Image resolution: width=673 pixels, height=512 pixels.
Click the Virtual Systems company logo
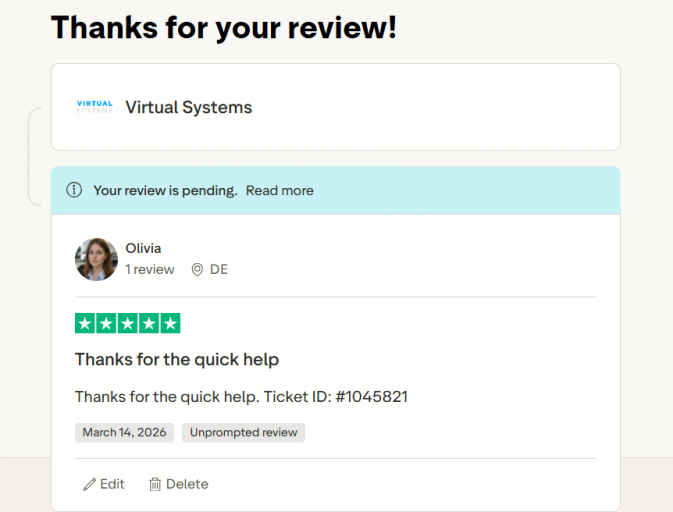tap(94, 107)
